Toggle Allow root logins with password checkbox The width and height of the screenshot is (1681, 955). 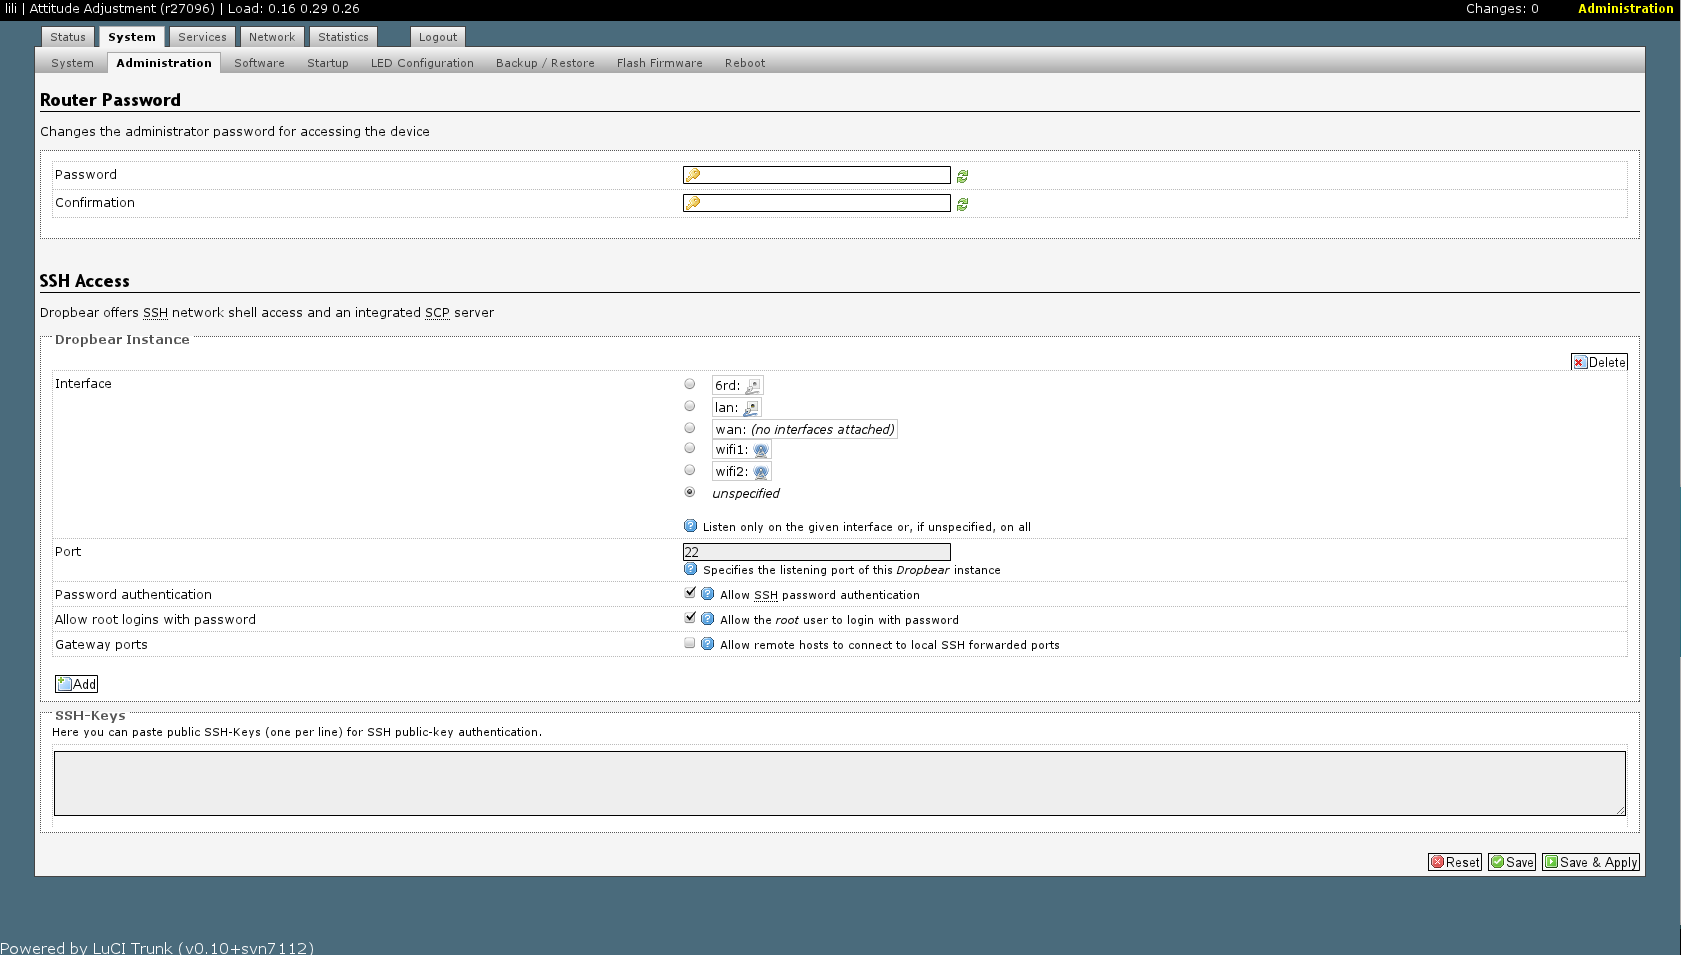[x=690, y=618]
